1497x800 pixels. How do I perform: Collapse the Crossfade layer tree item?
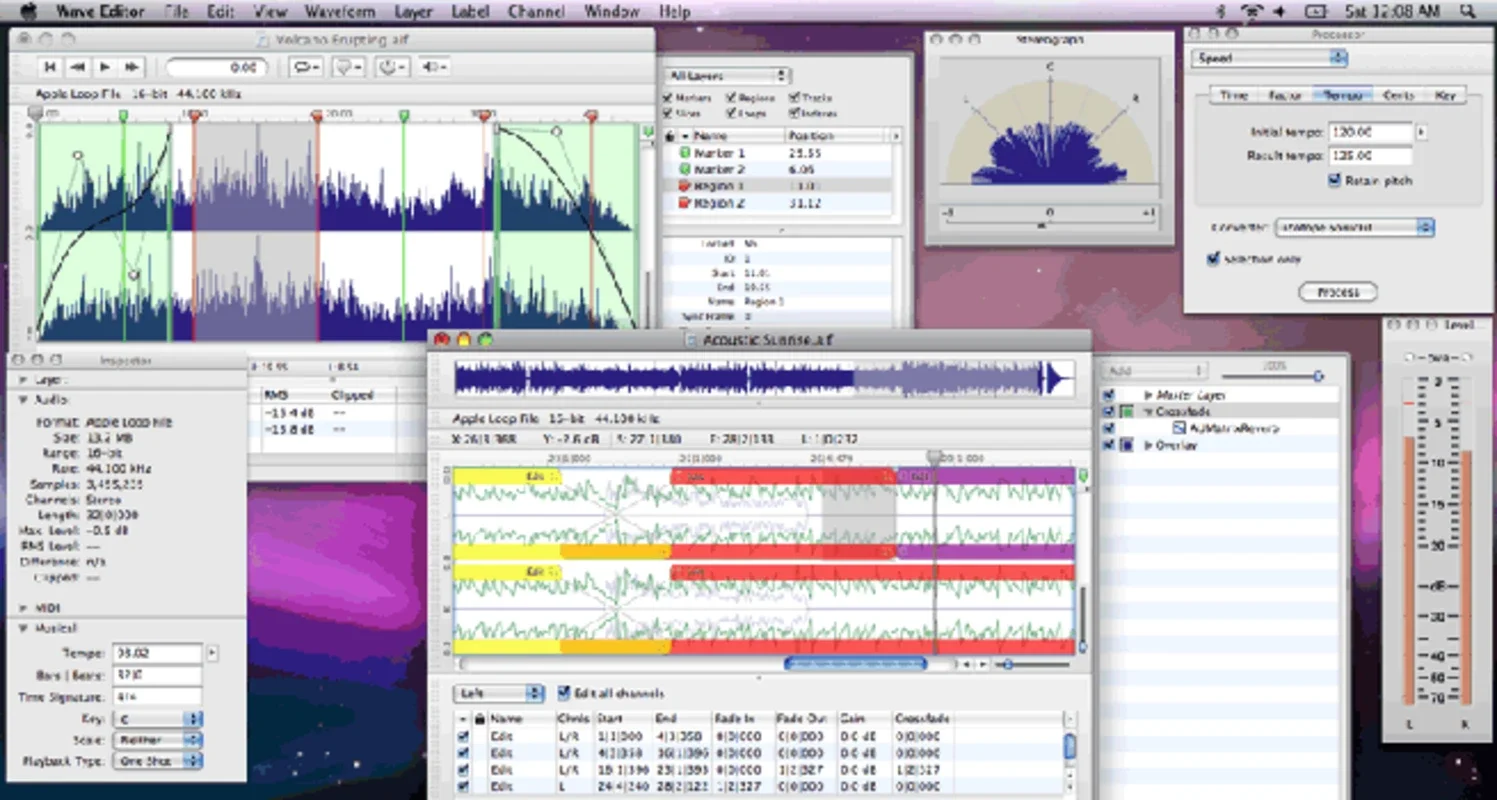pos(1148,411)
